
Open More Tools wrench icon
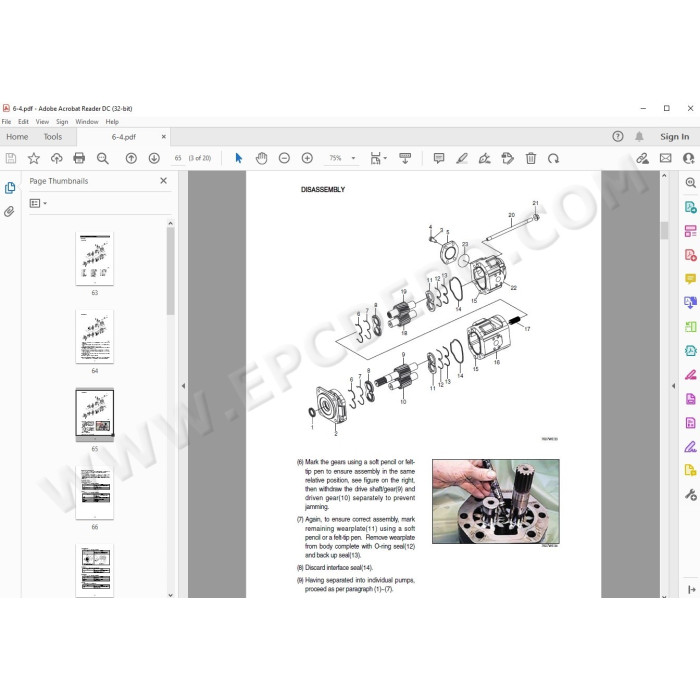coord(691,494)
